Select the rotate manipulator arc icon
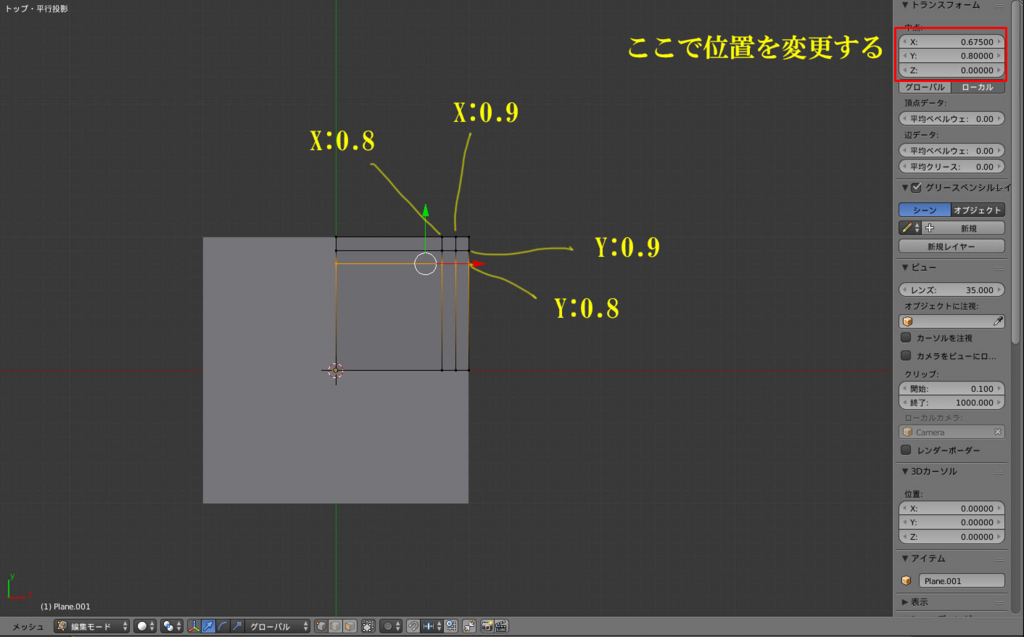Viewport: 1024px width, 637px height. click(x=223, y=627)
